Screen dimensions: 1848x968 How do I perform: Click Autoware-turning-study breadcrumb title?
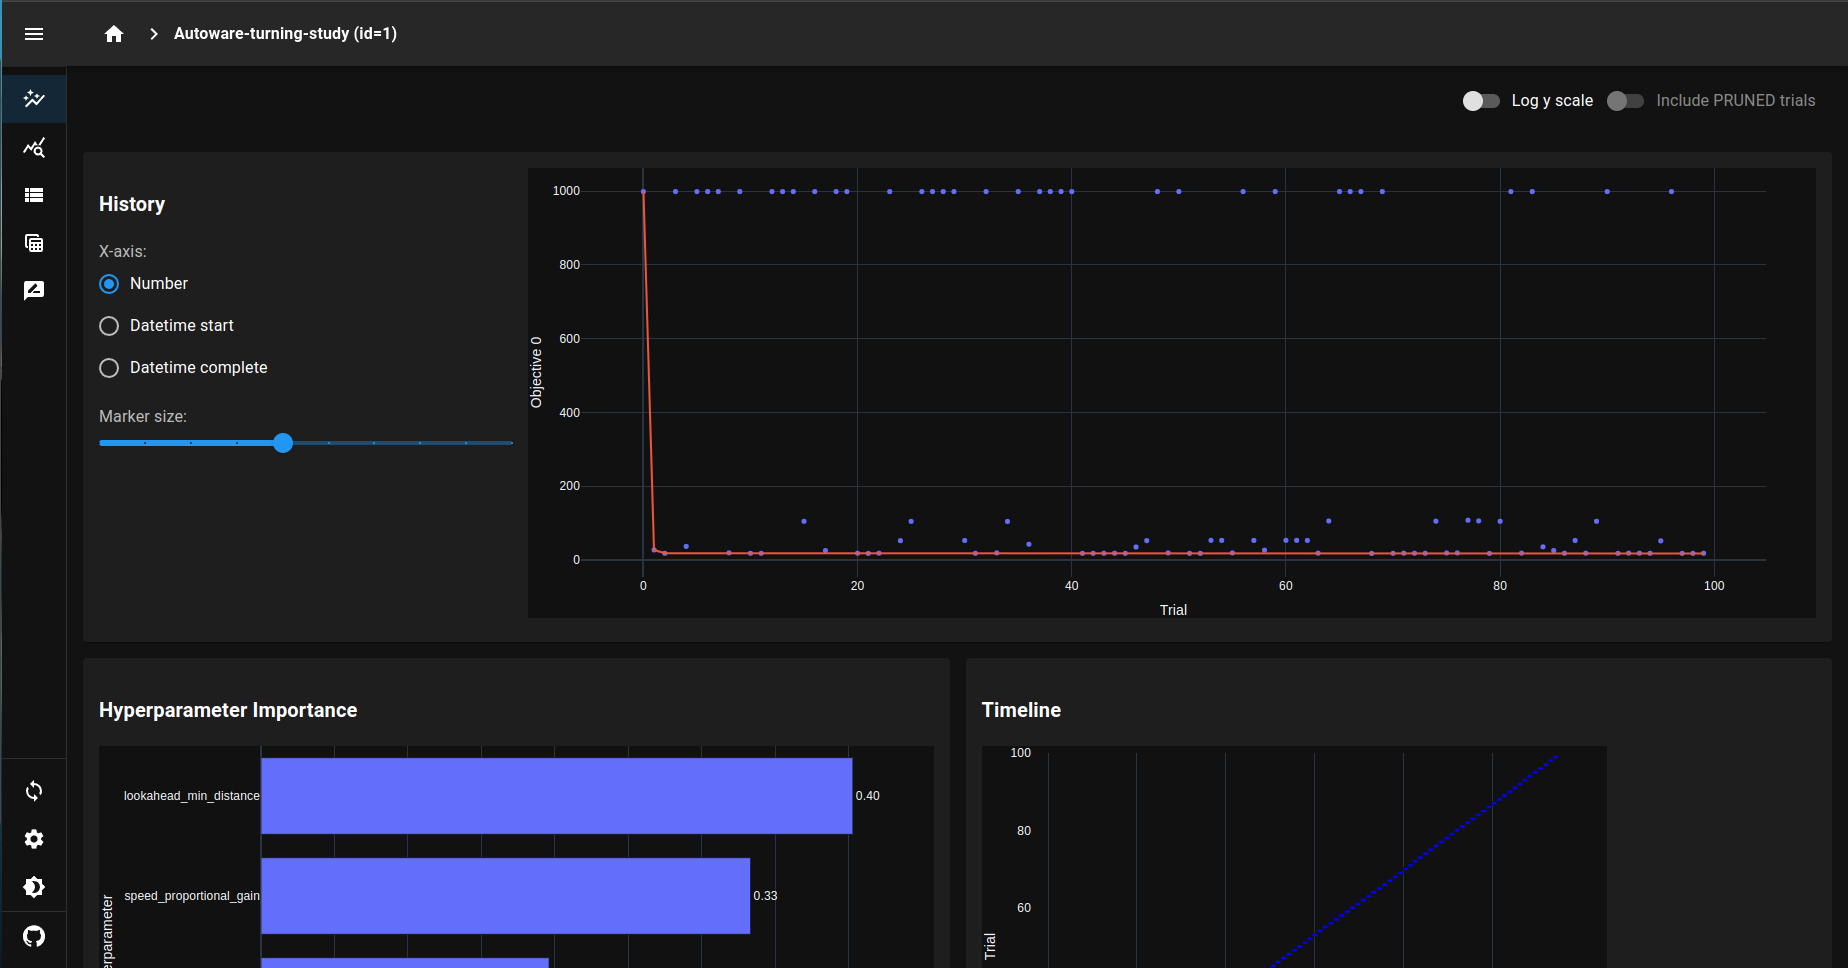pos(285,34)
